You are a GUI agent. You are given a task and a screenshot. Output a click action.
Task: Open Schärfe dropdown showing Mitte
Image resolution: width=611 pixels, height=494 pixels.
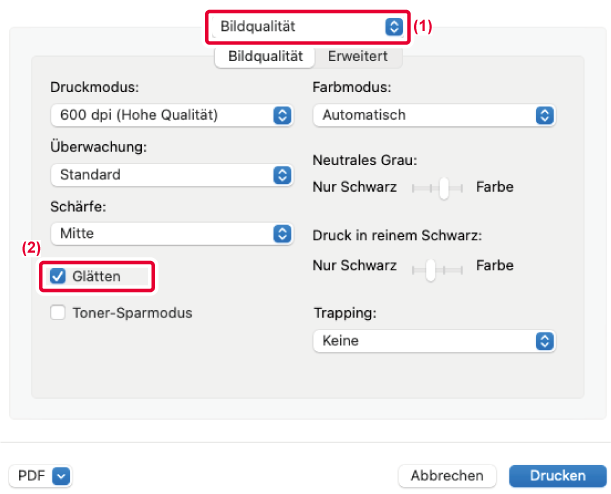pyautogui.click(x=171, y=234)
